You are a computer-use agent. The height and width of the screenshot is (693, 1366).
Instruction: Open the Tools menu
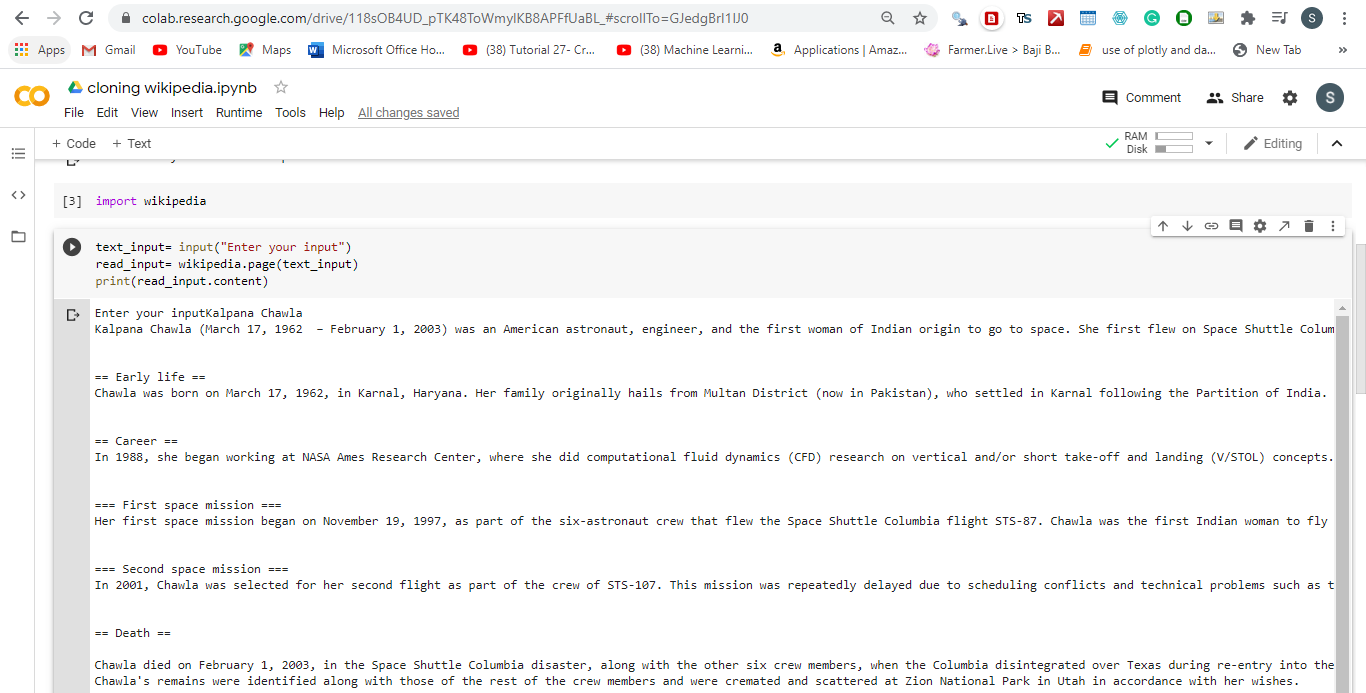click(291, 113)
